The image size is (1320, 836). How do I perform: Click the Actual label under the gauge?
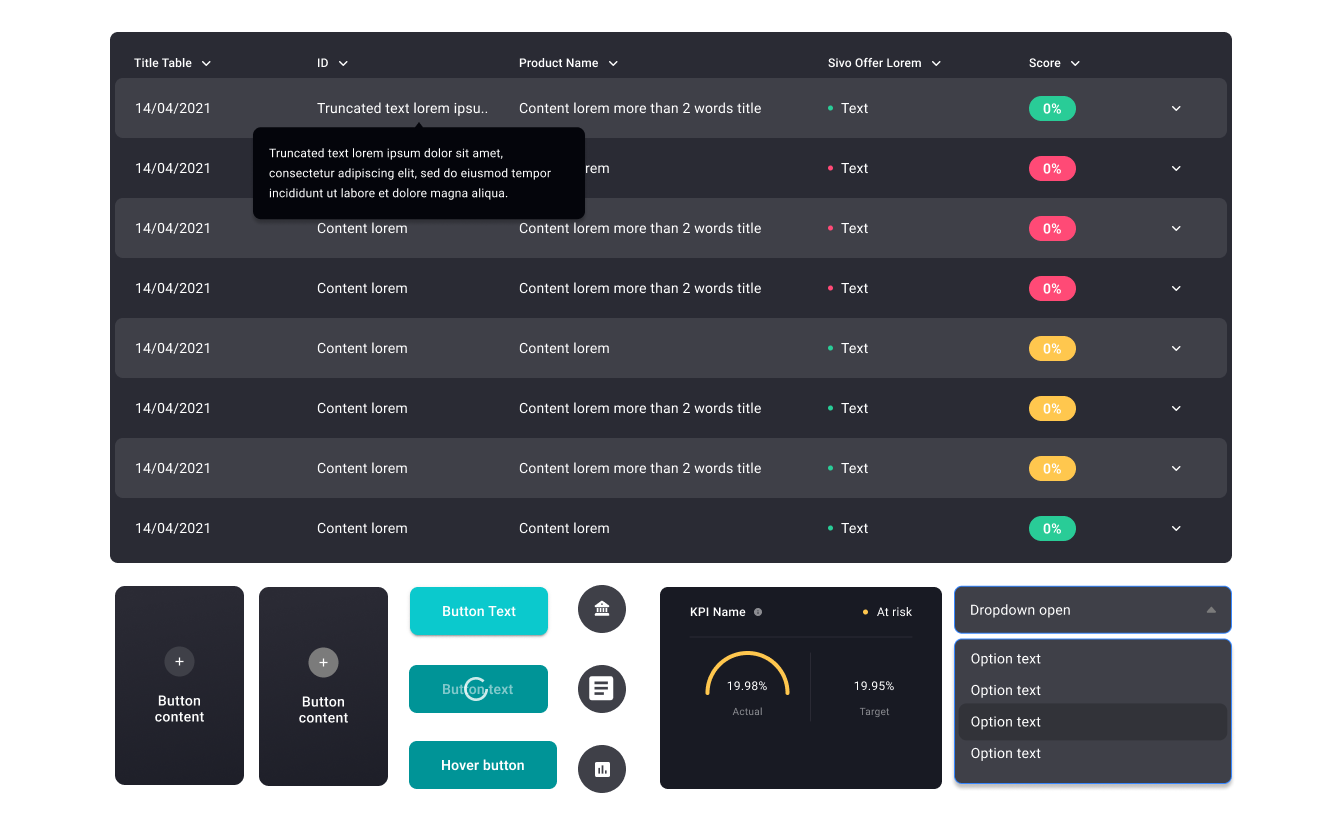(747, 712)
